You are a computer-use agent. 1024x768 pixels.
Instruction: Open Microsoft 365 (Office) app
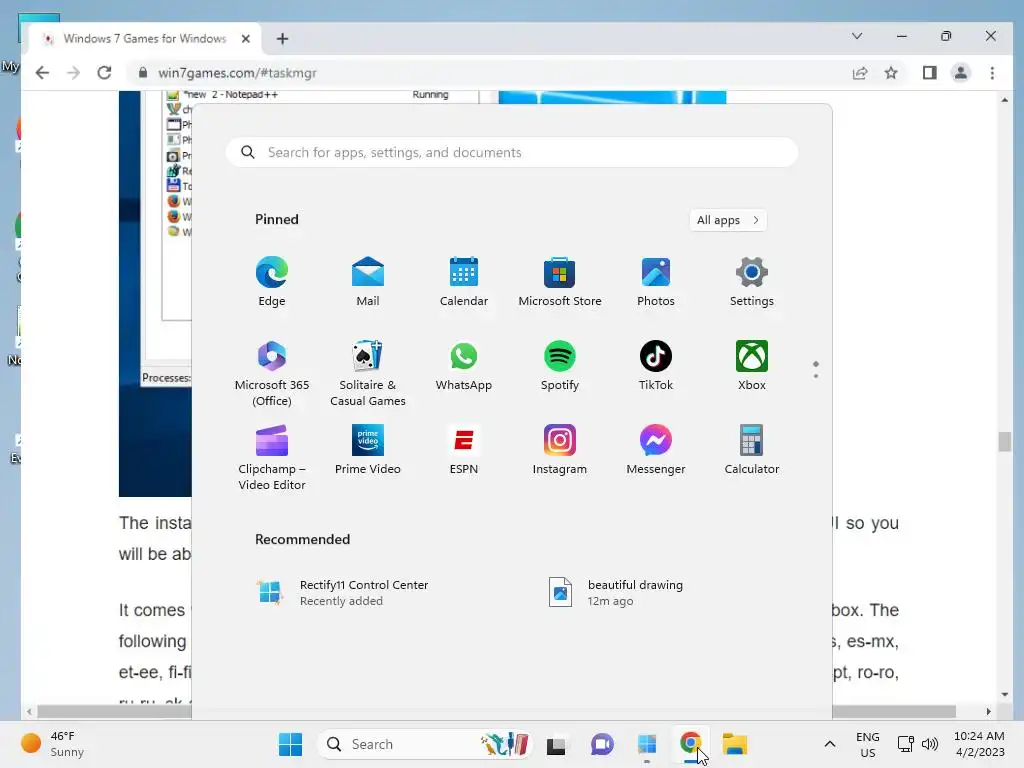(x=272, y=373)
